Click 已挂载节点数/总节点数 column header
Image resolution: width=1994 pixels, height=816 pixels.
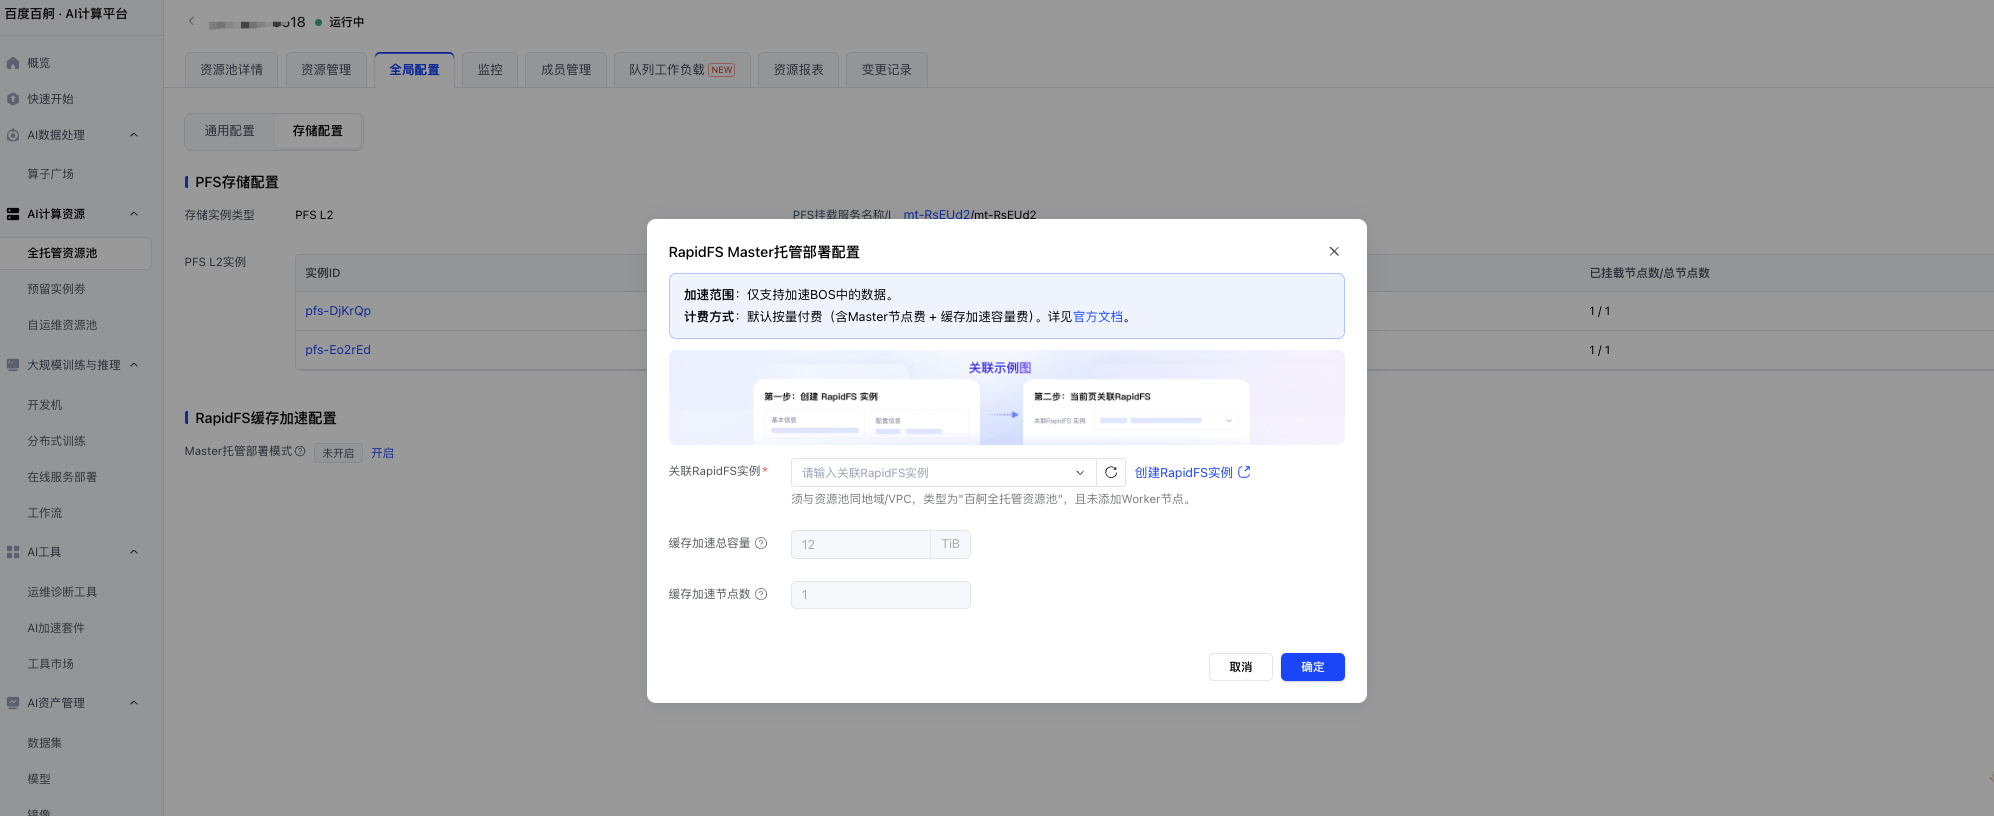pos(1650,273)
